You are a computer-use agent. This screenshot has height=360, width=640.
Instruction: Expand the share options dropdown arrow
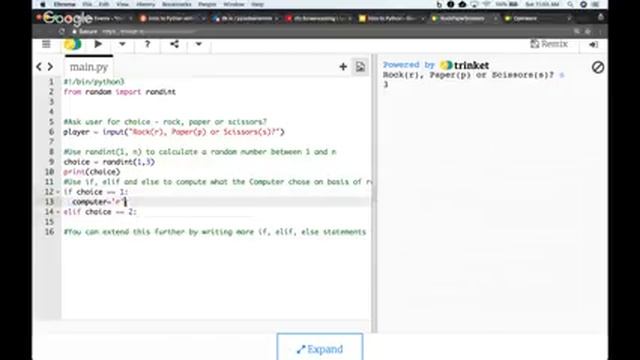coord(198,44)
